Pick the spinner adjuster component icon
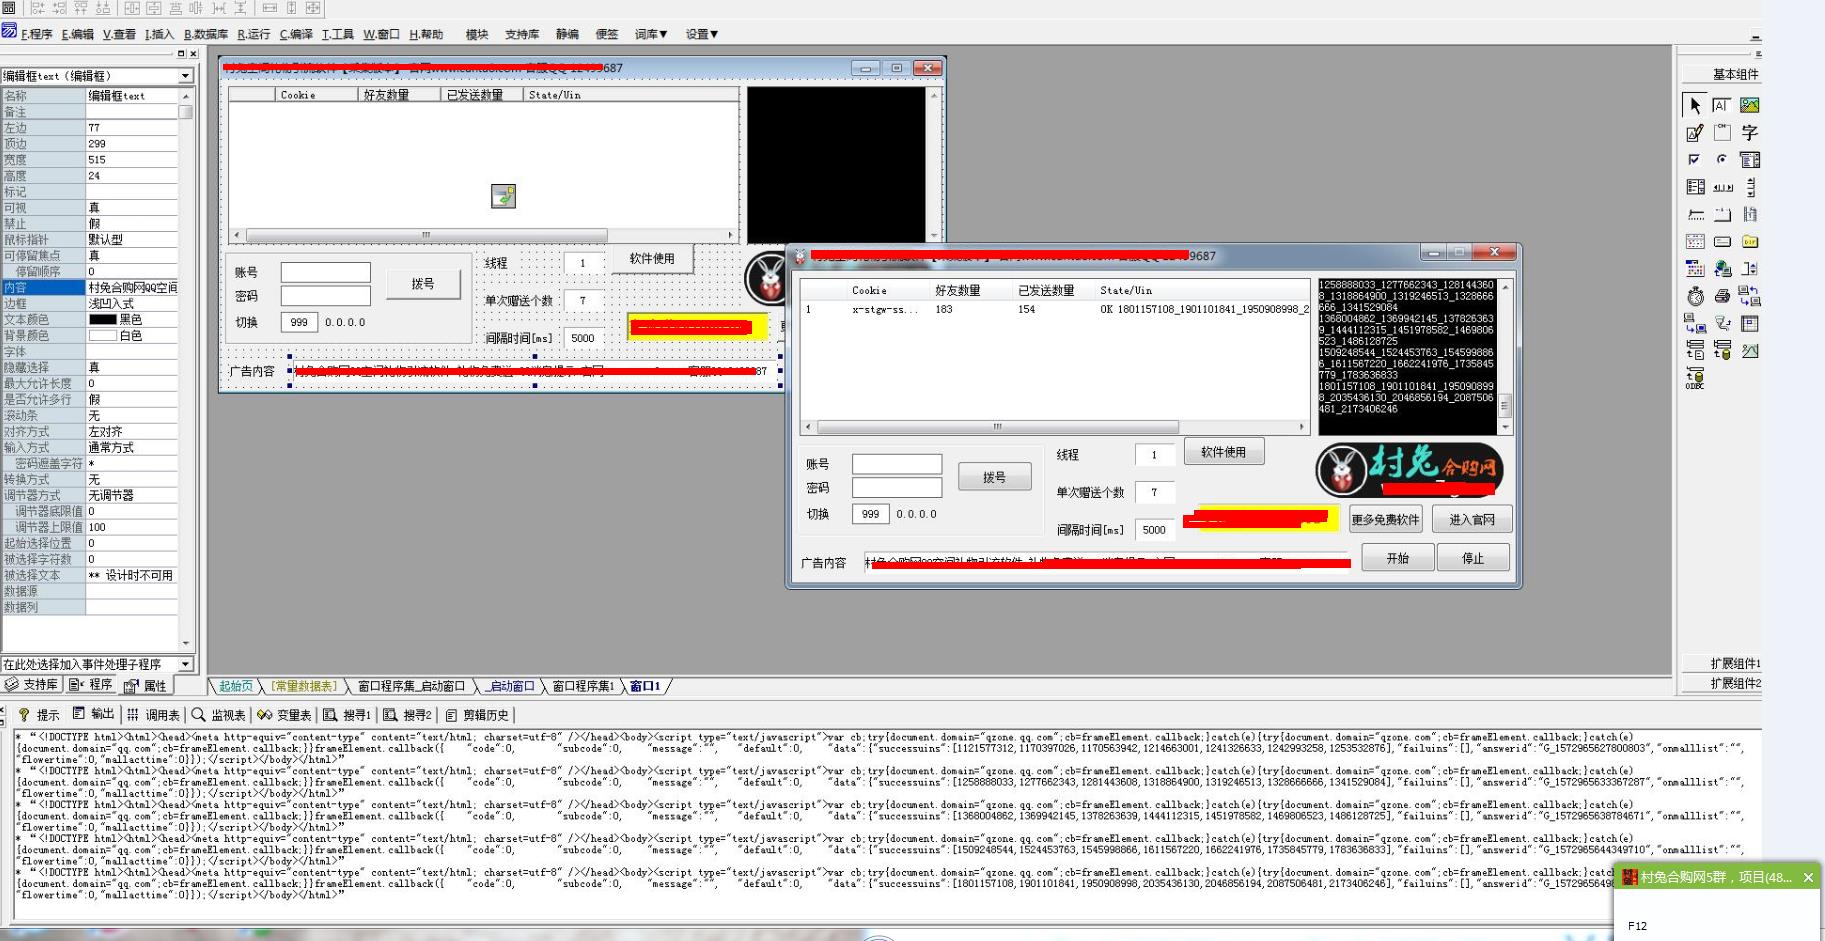 pyautogui.click(x=1749, y=269)
